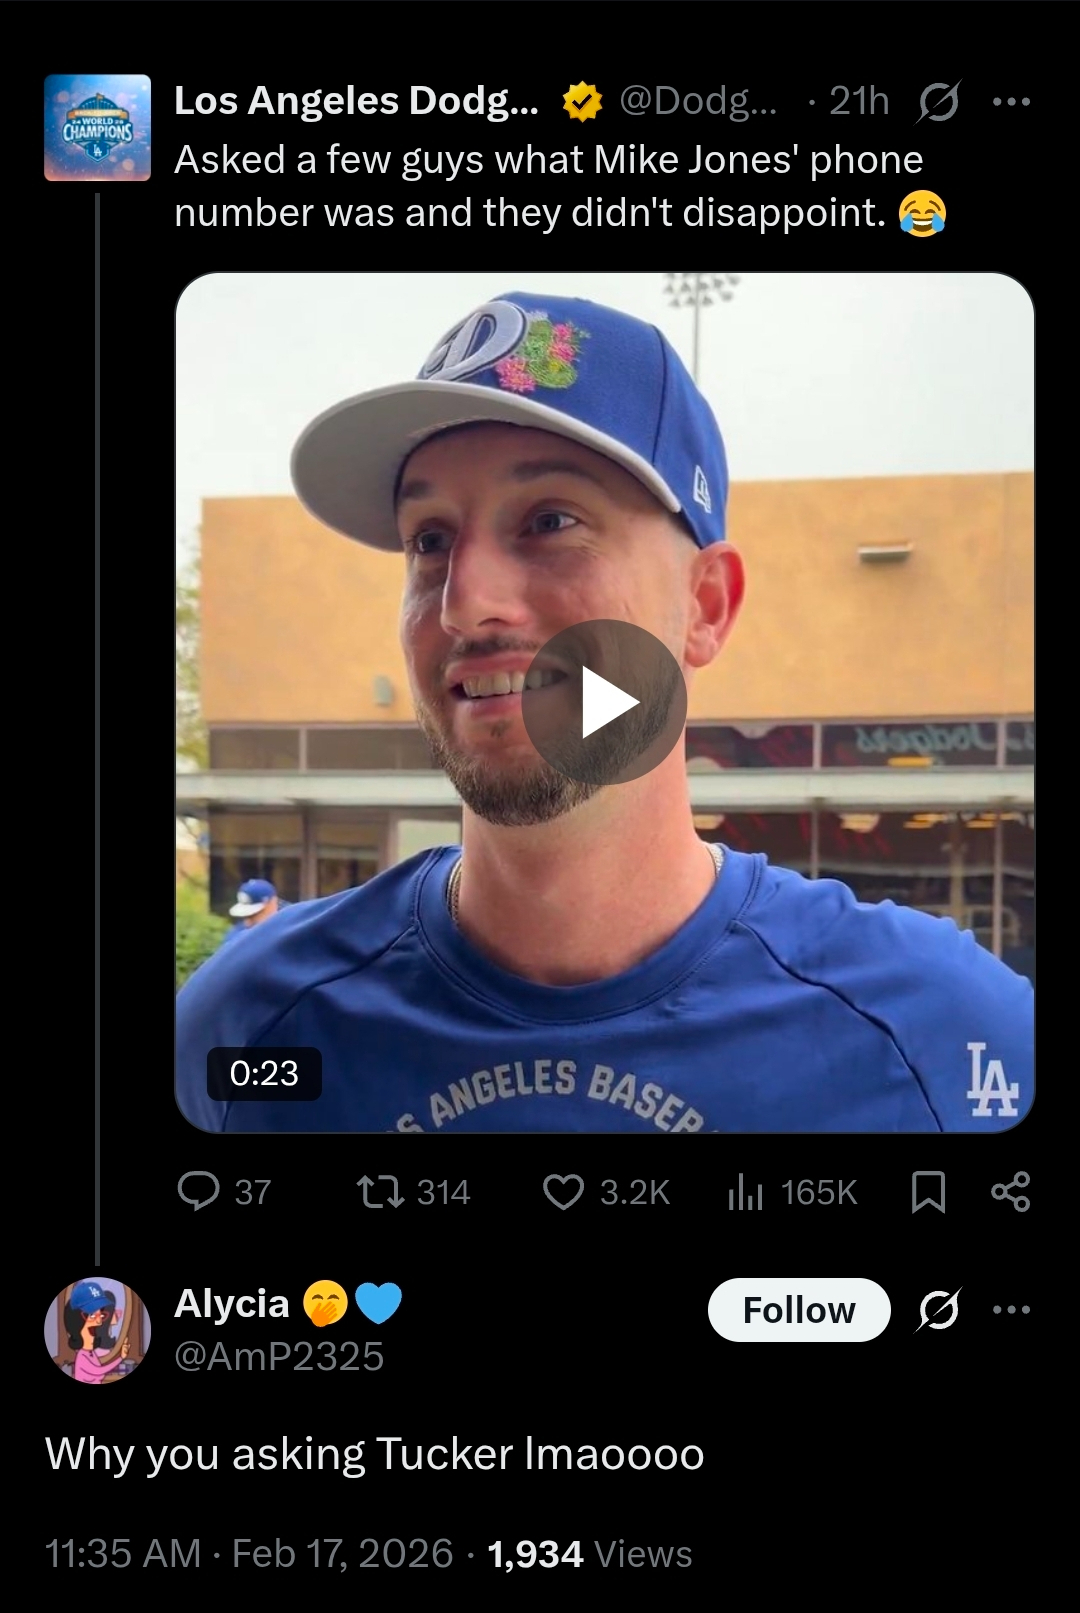1080x1613 pixels.
Task: Play the Dodgers video
Action: click(x=604, y=702)
